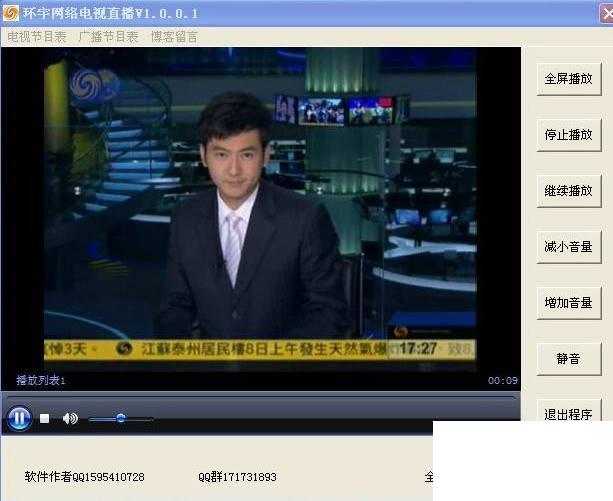613x501 pixels.
Task: Close the window with the red X
Action: [606, 14]
